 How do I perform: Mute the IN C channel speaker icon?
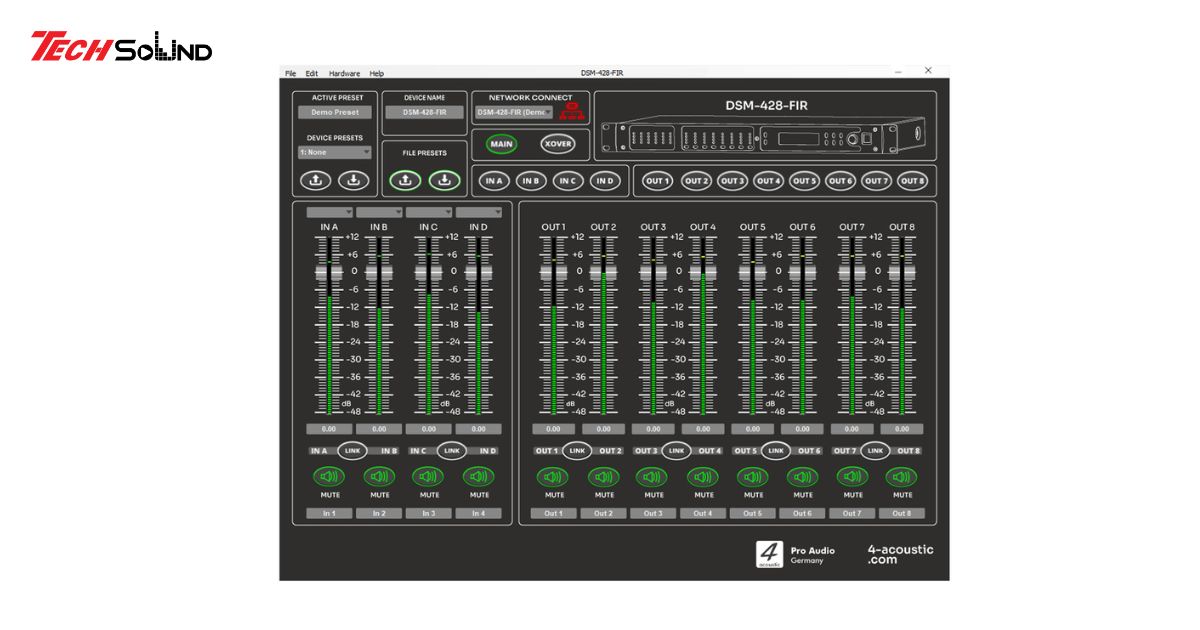428,477
